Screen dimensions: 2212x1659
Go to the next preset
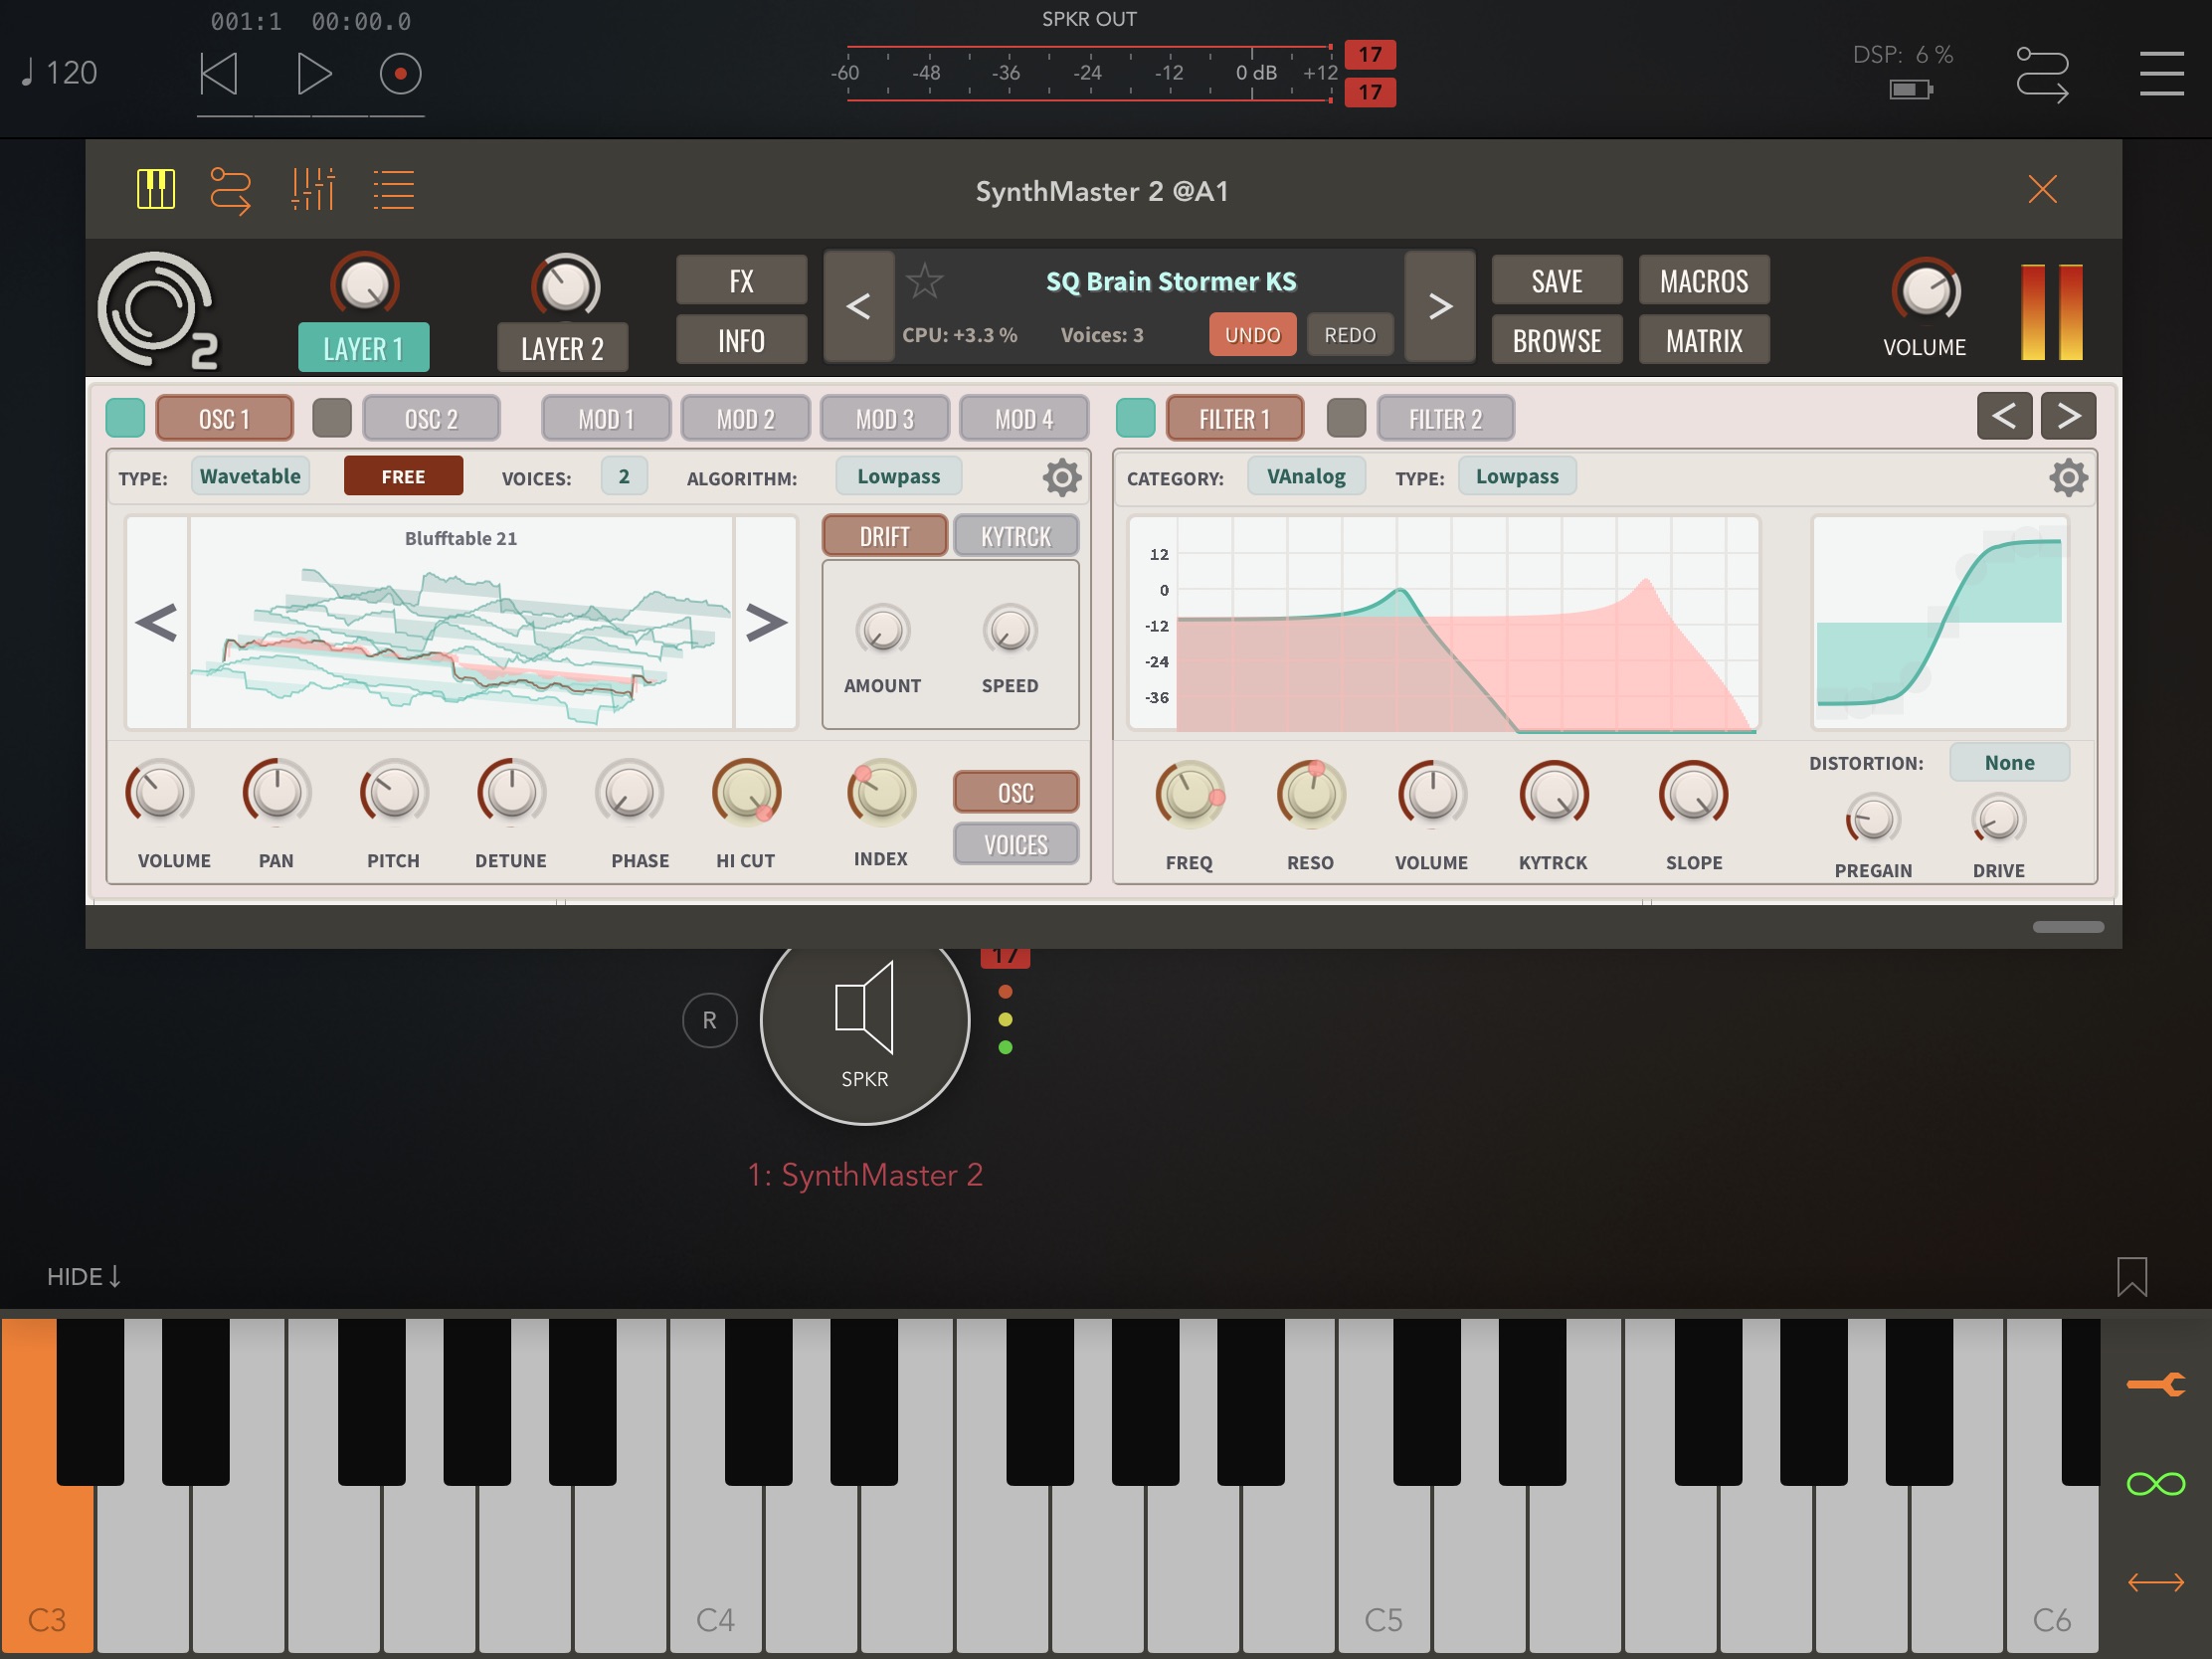click(1440, 306)
